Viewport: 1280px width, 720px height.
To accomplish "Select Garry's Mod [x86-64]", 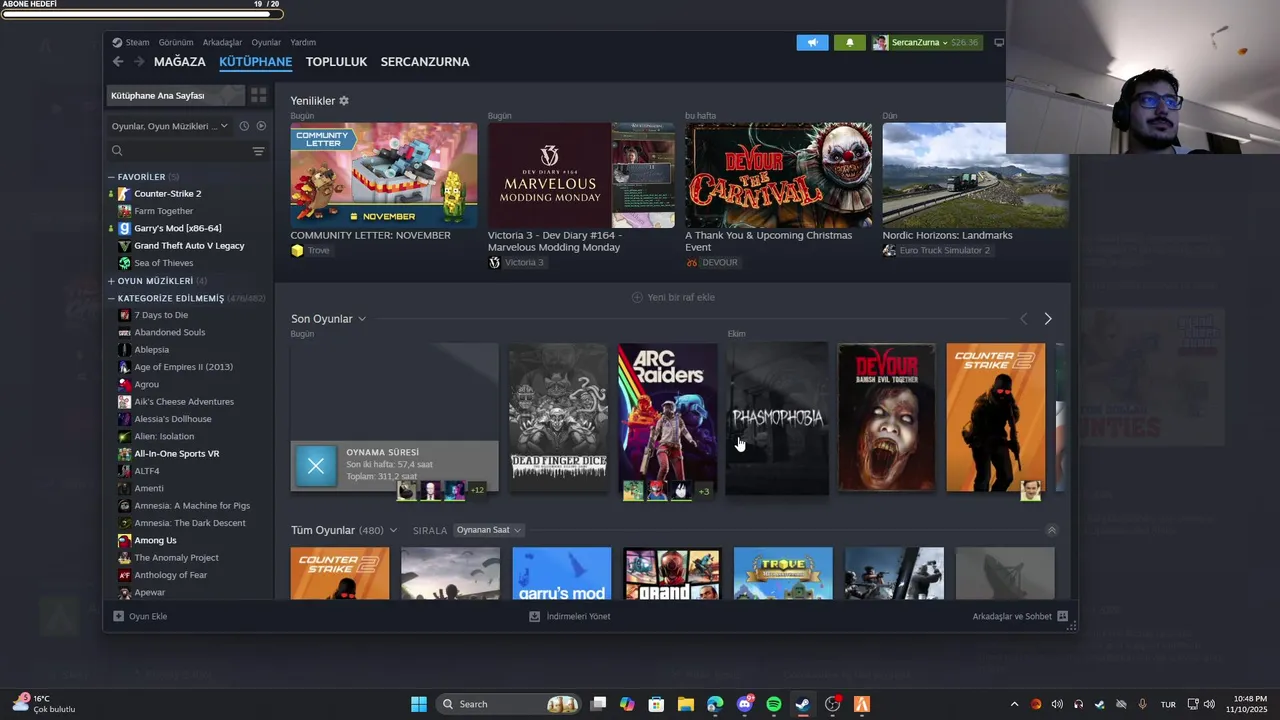I will click(177, 228).
